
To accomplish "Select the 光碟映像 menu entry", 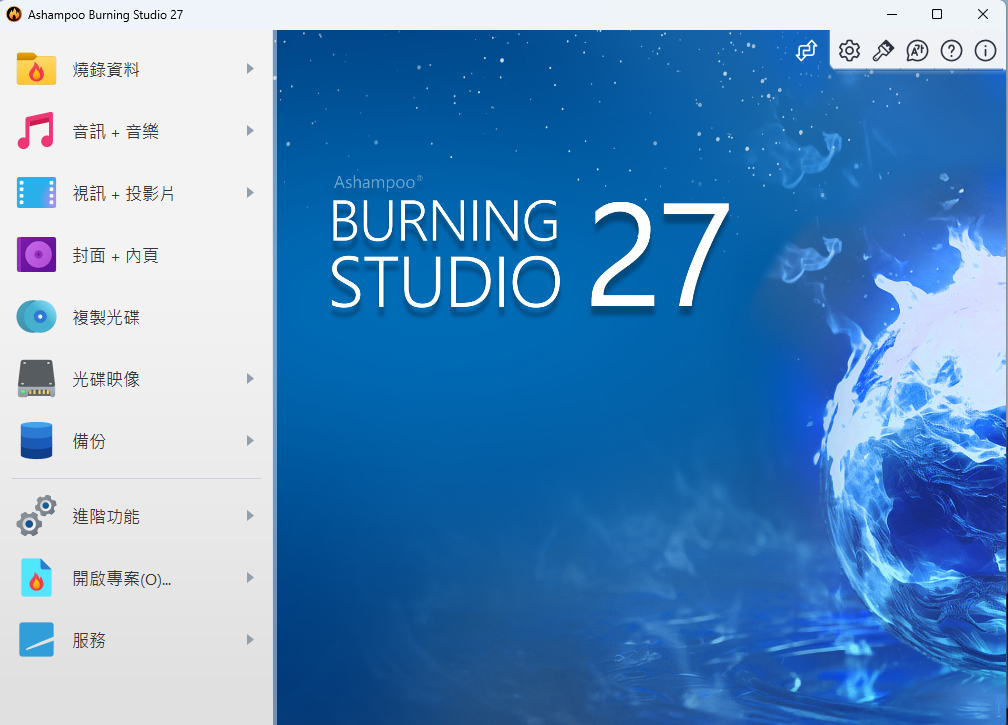I will tap(136, 379).
